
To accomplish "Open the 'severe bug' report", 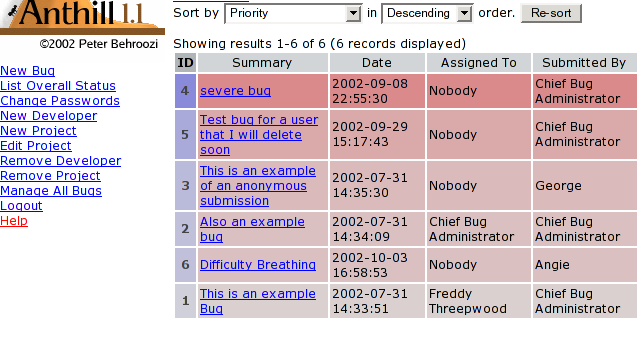I will pyautogui.click(x=235, y=91).
